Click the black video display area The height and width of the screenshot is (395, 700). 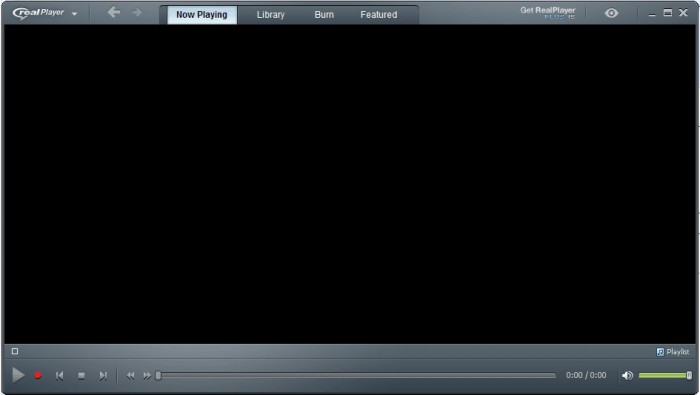350,184
